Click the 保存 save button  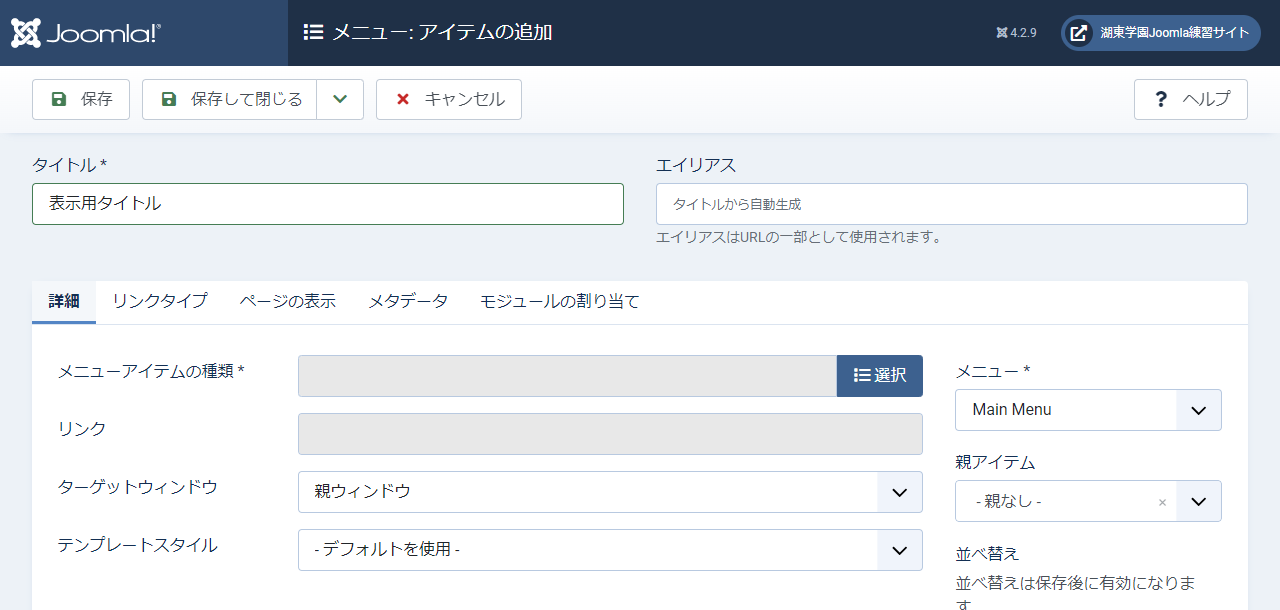pos(81,100)
